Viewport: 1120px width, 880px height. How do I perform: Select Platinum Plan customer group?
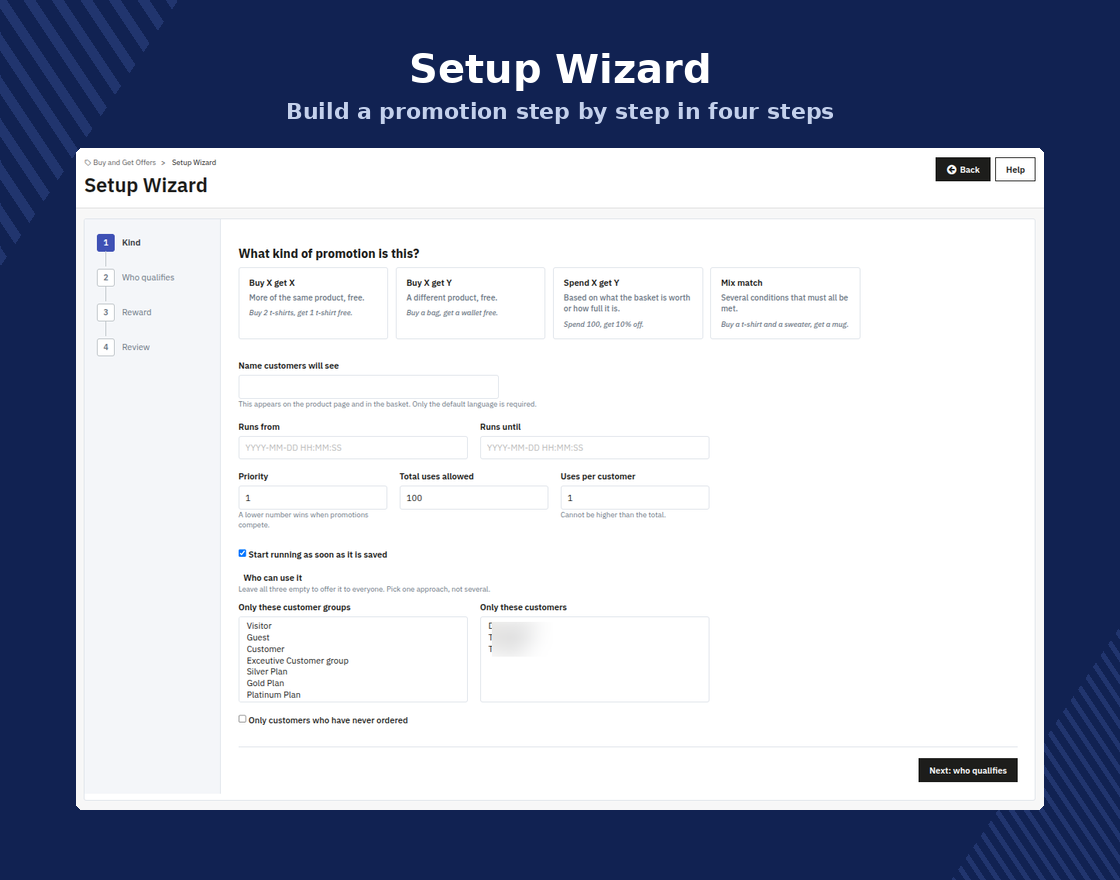click(x=274, y=695)
